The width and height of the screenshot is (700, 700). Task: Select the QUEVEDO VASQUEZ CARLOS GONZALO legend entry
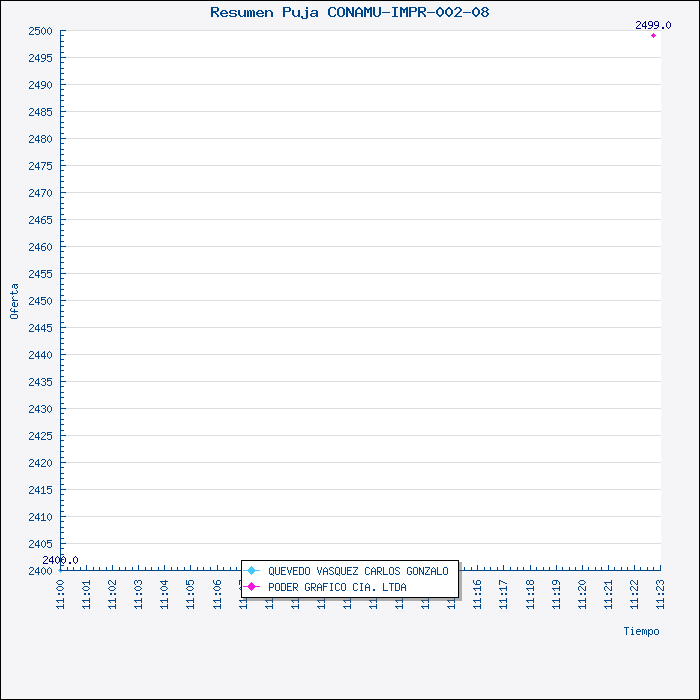point(358,571)
